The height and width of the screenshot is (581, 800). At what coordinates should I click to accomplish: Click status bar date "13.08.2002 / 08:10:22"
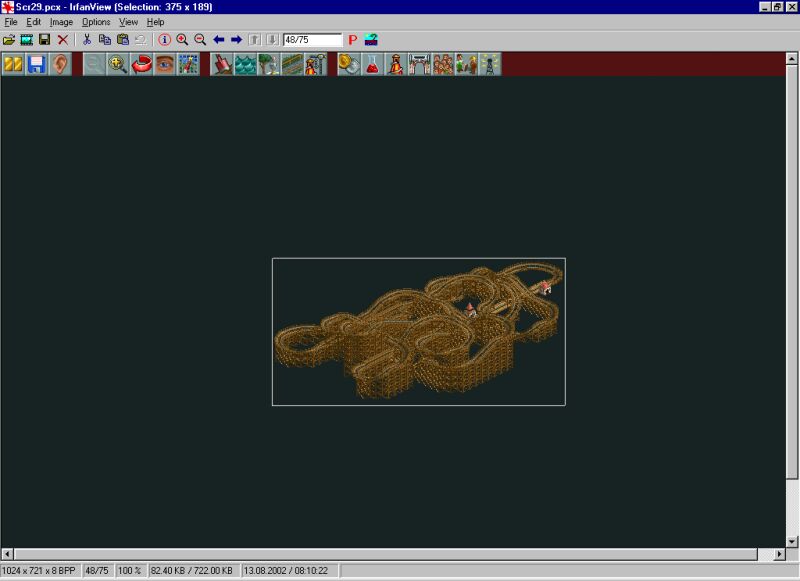pyautogui.click(x=285, y=570)
